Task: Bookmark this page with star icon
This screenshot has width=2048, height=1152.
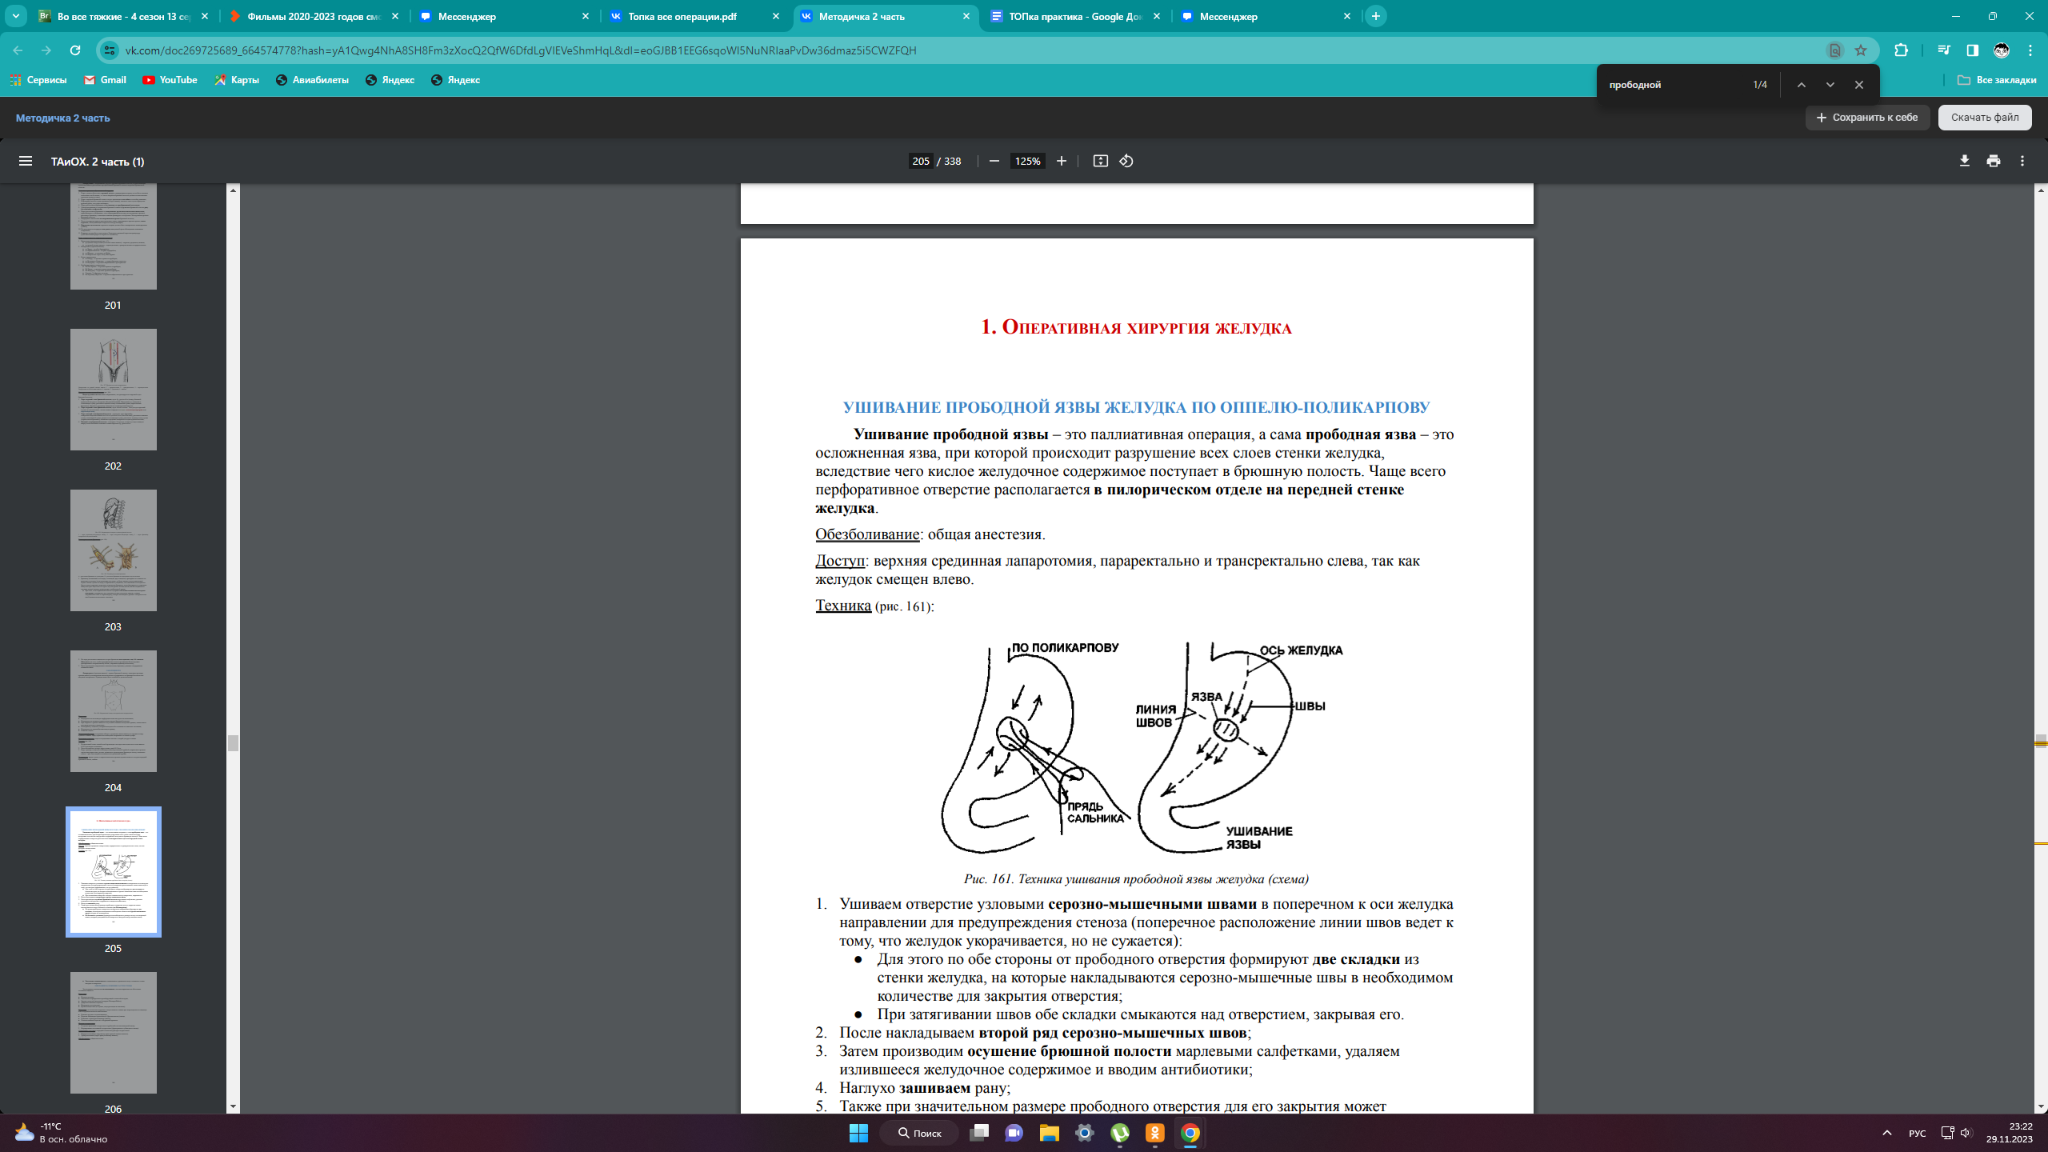Action: click(1861, 50)
